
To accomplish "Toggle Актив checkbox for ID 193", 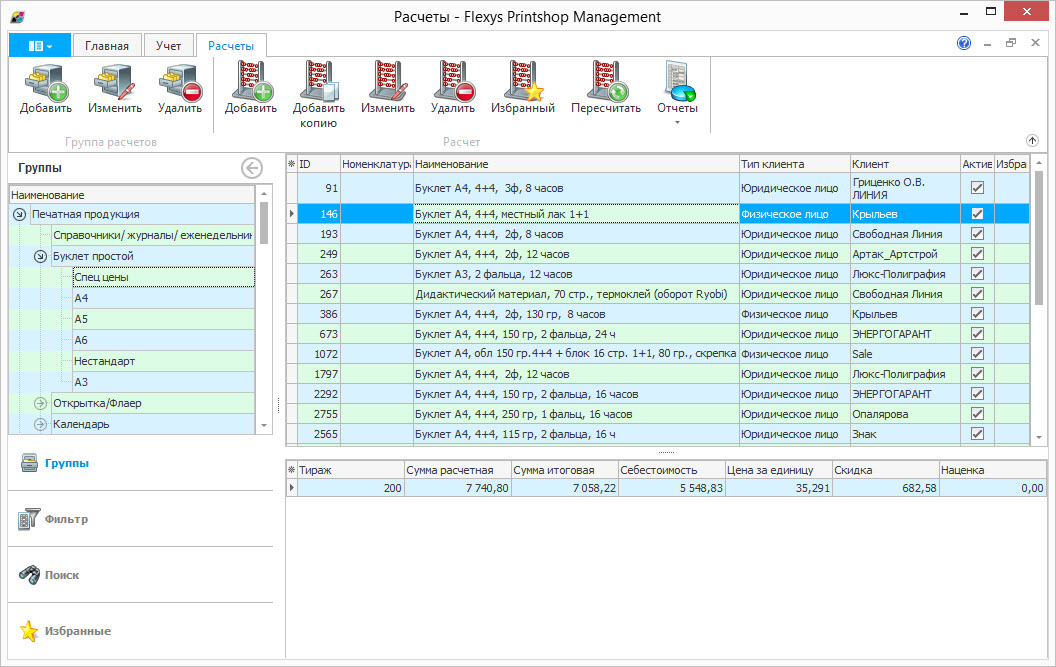I will point(977,234).
